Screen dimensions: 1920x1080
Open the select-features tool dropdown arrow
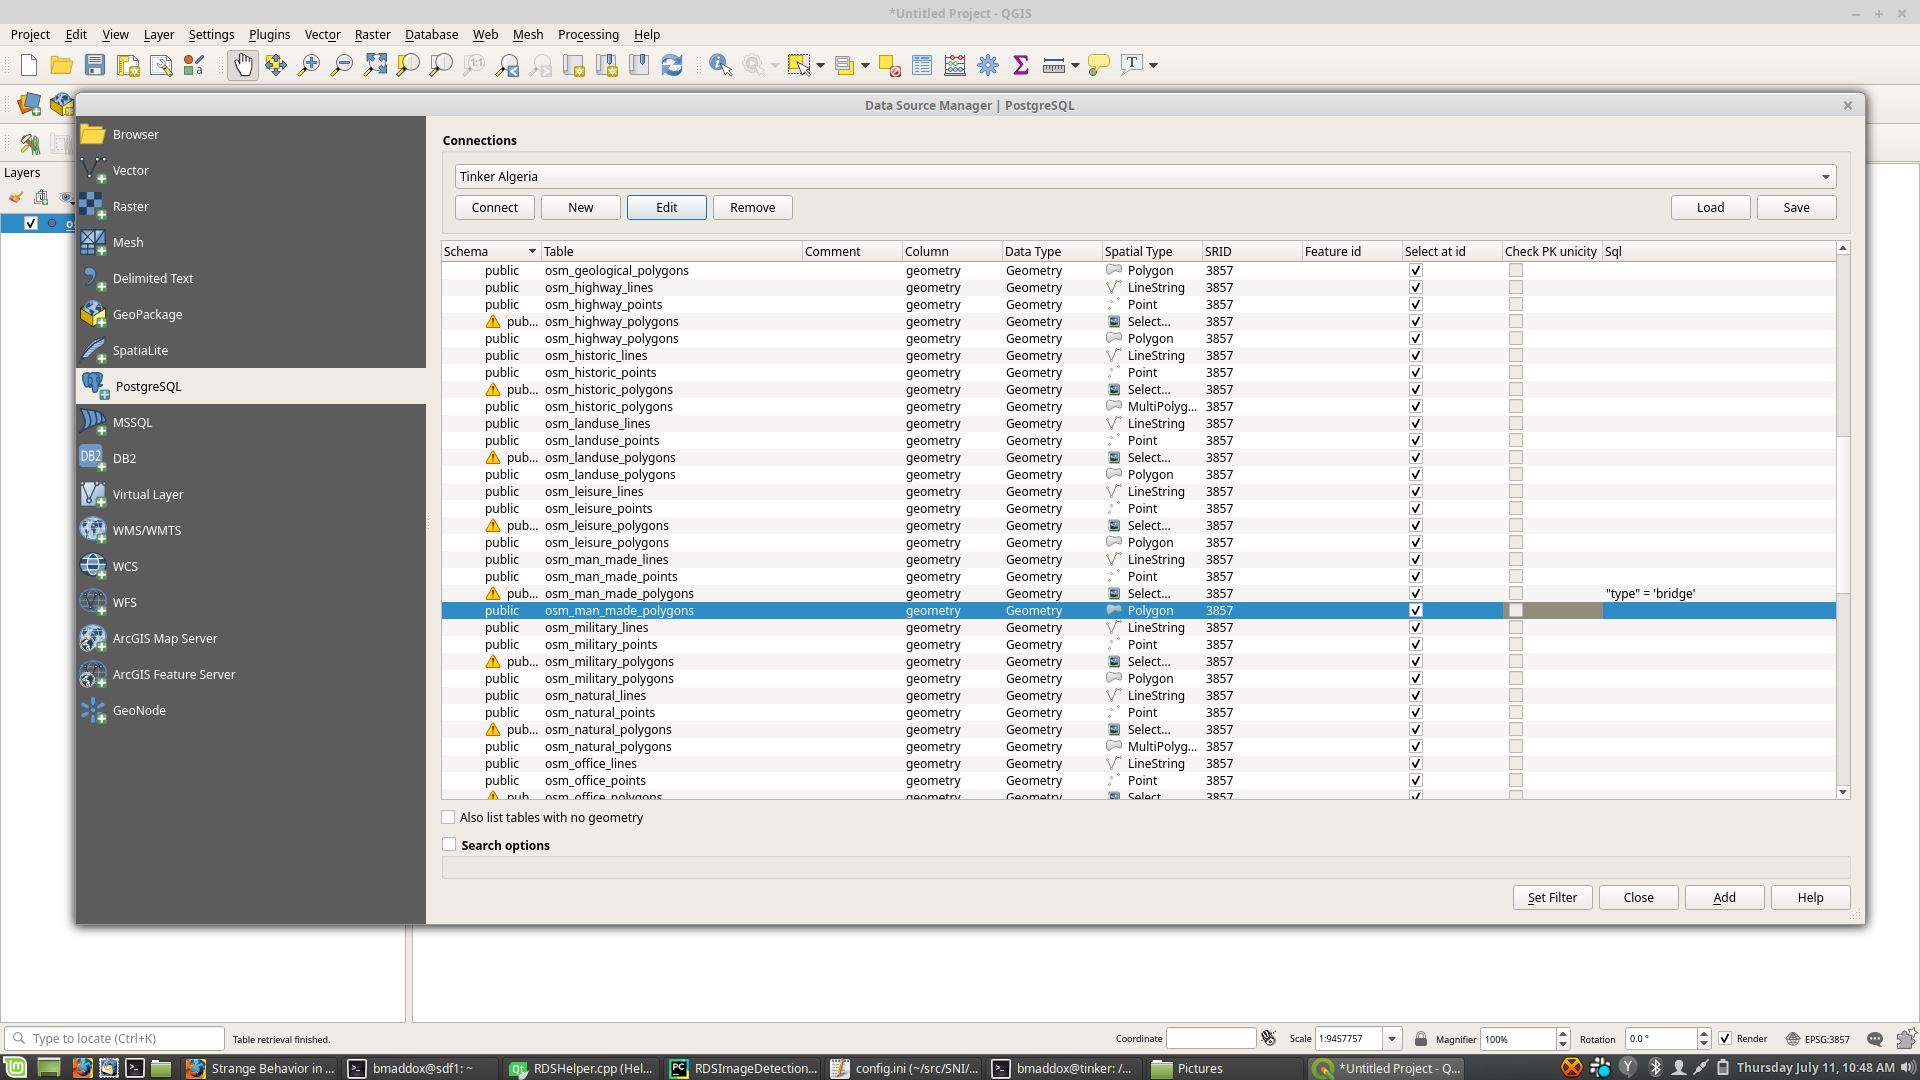(x=820, y=65)
